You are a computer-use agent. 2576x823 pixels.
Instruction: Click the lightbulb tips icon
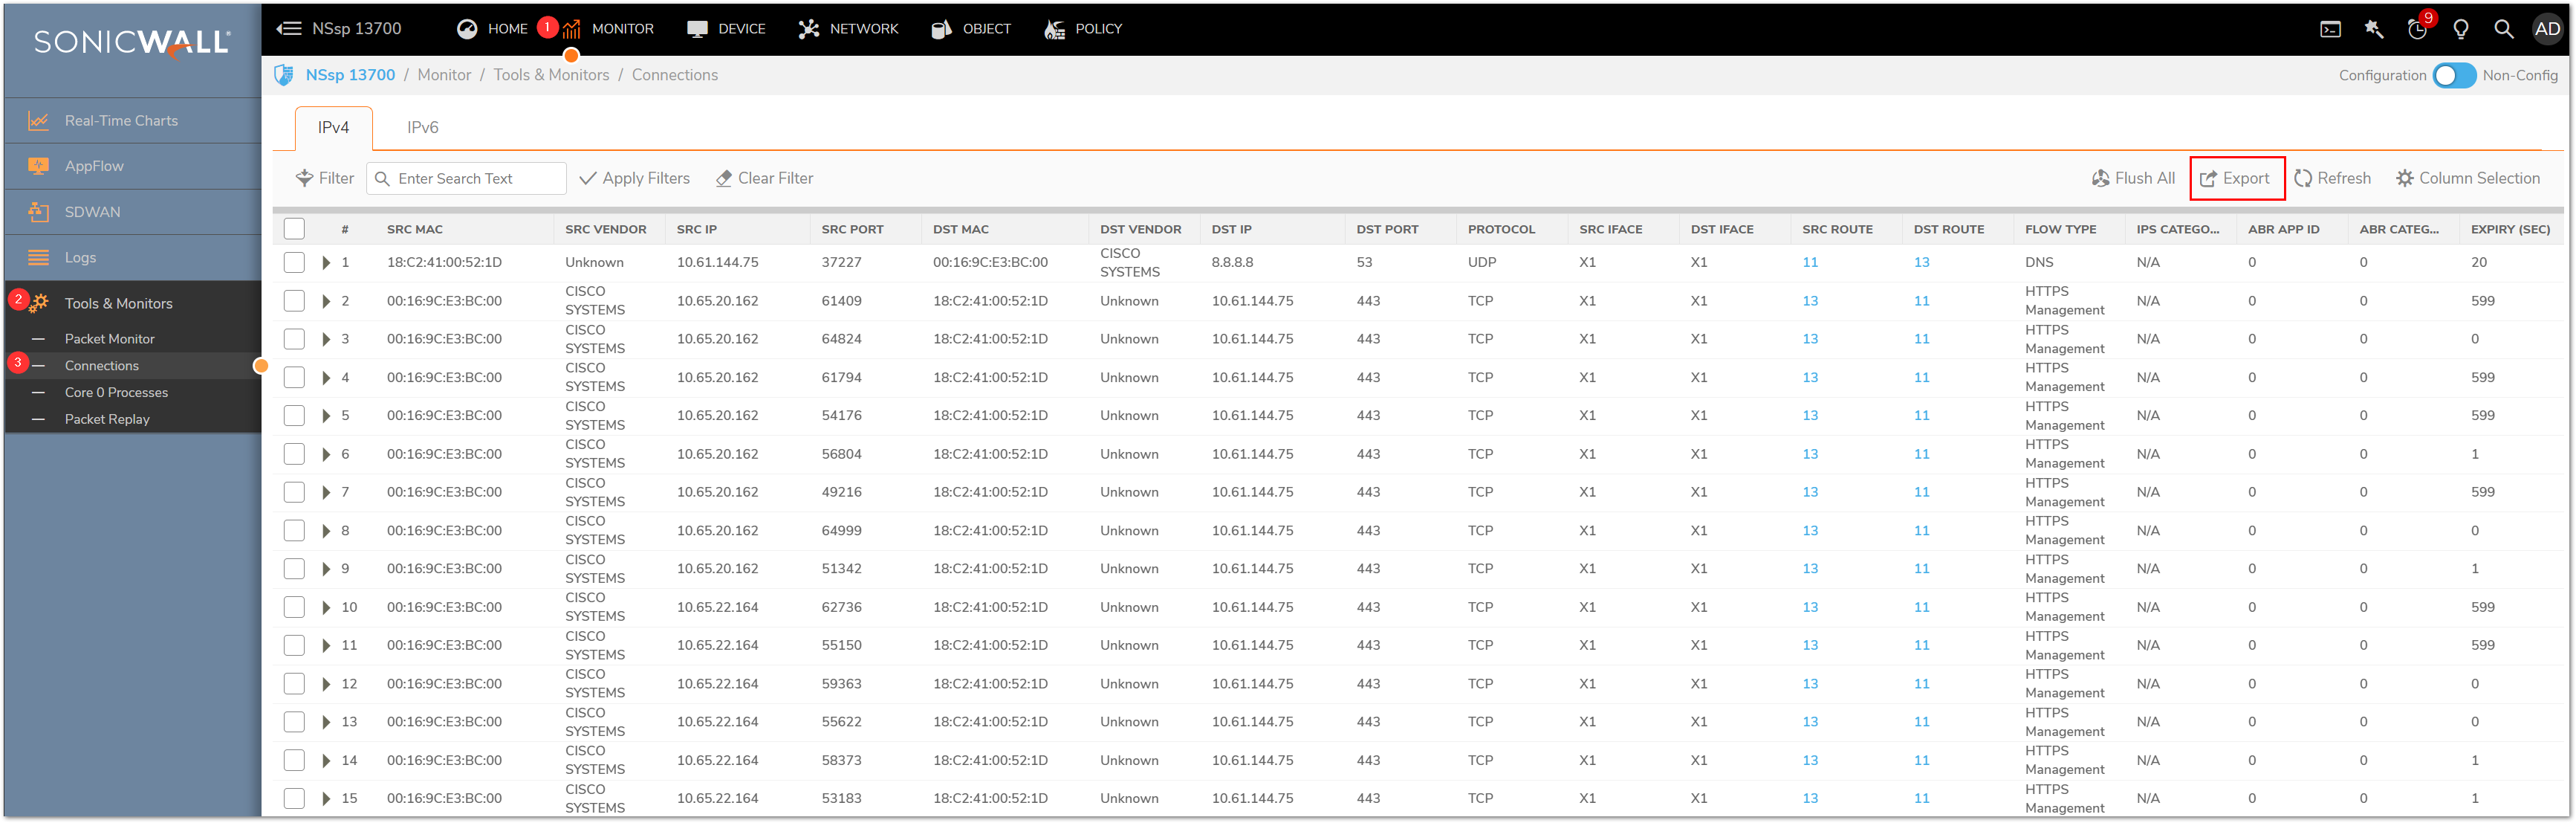(x=2460, y=29)
